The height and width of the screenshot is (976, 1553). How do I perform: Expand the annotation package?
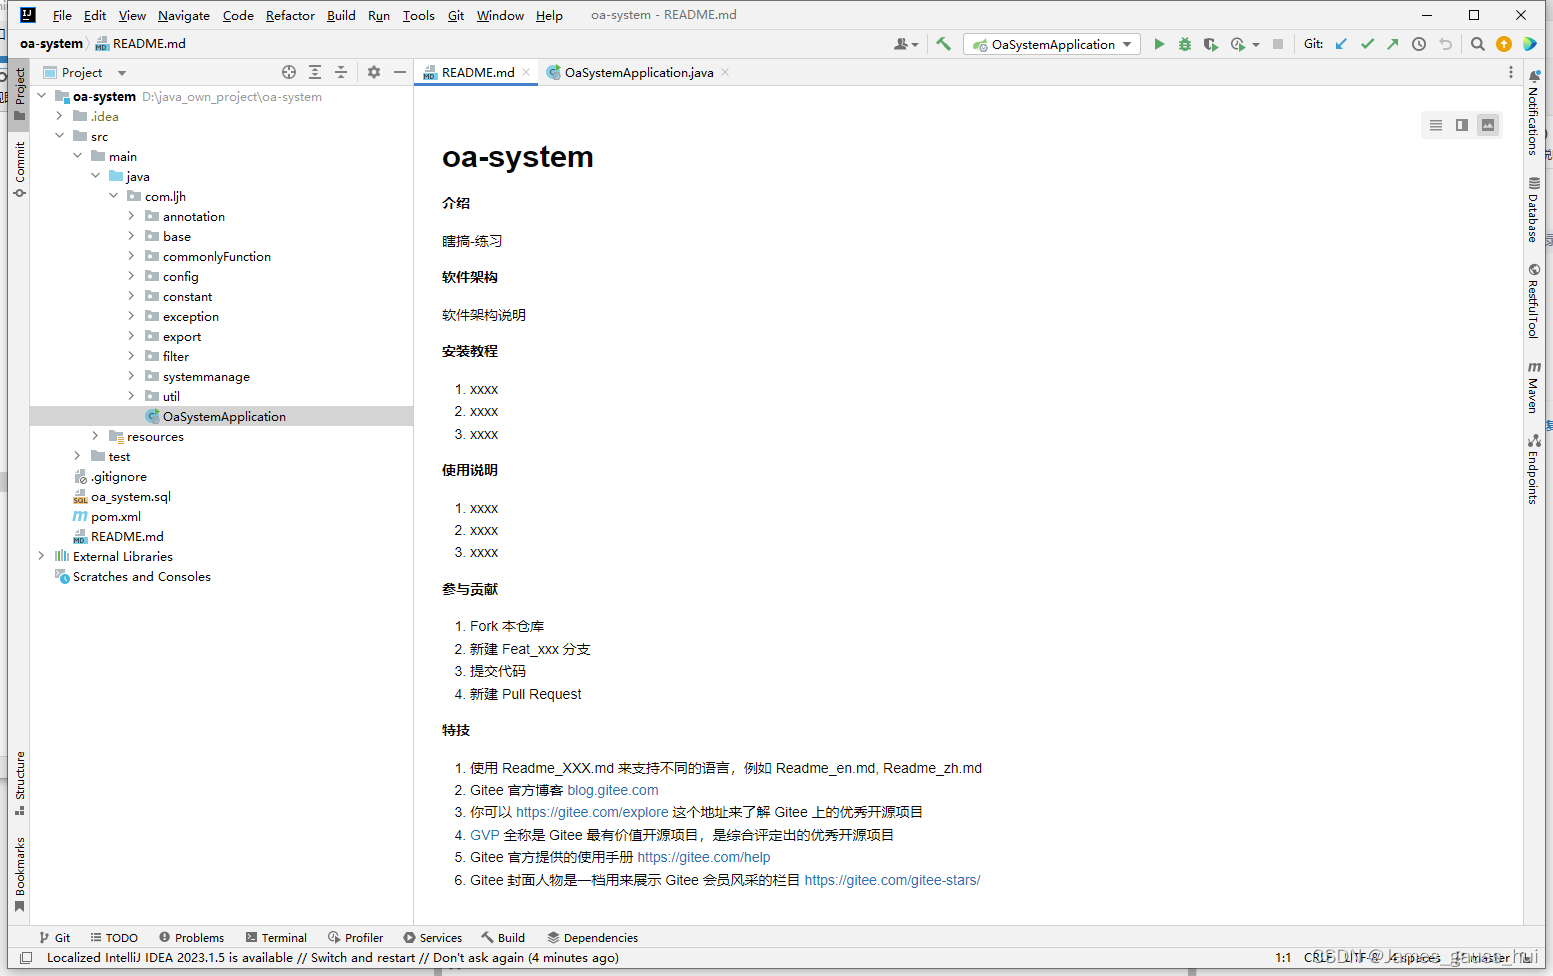click(131, 216)
